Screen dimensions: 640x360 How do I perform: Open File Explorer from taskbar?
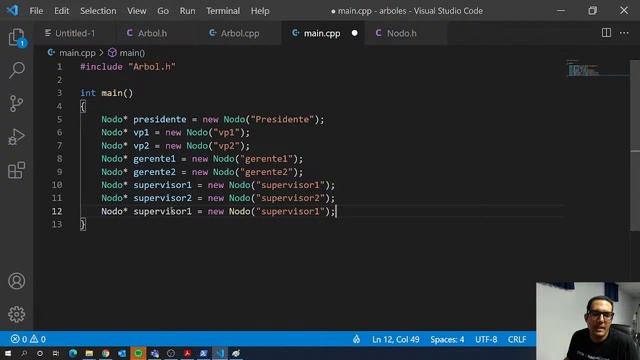click(89, 353)
